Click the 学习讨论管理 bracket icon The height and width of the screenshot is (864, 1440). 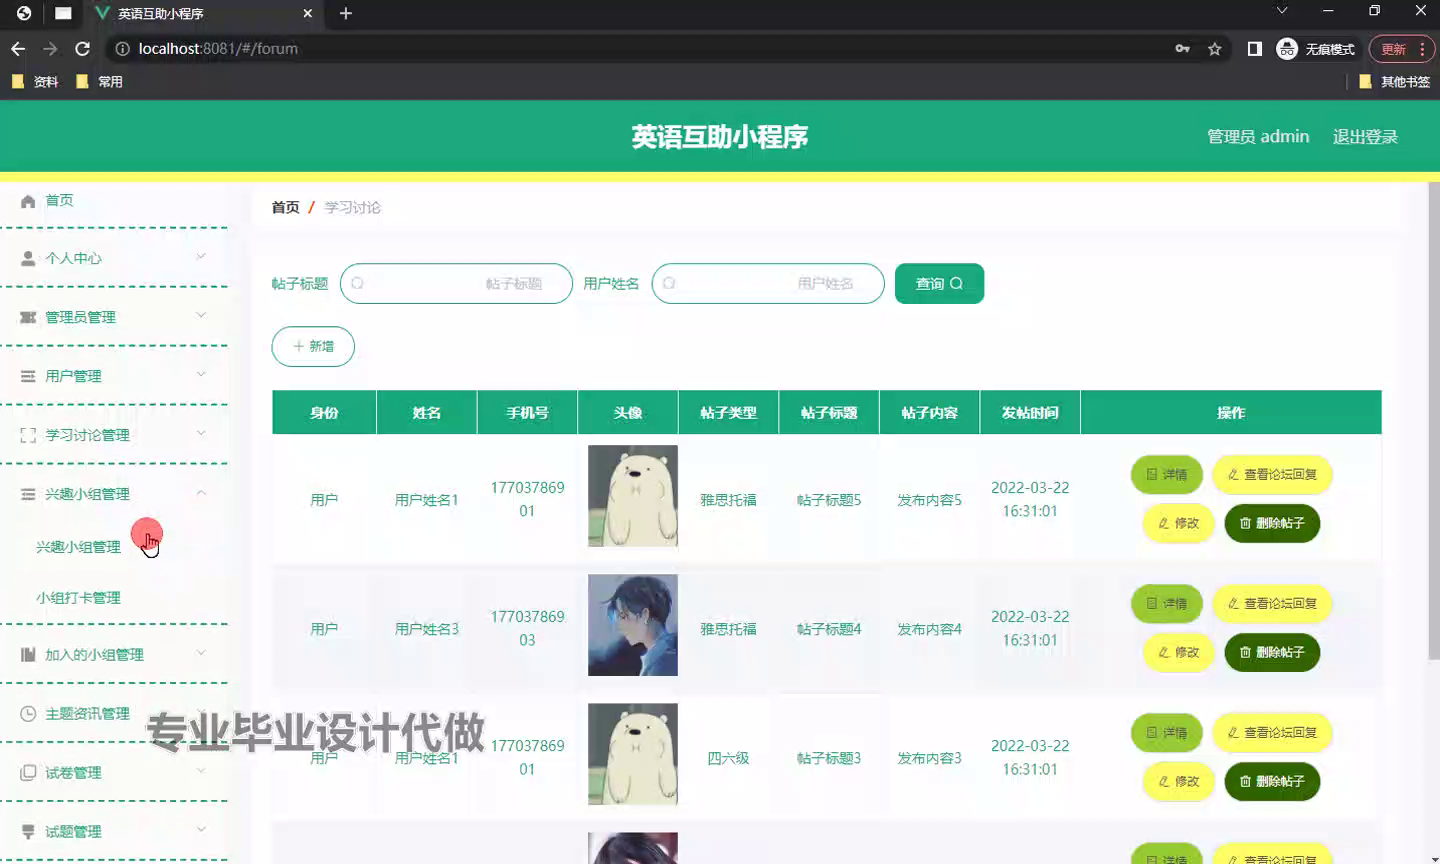click(x=28, y=435)
